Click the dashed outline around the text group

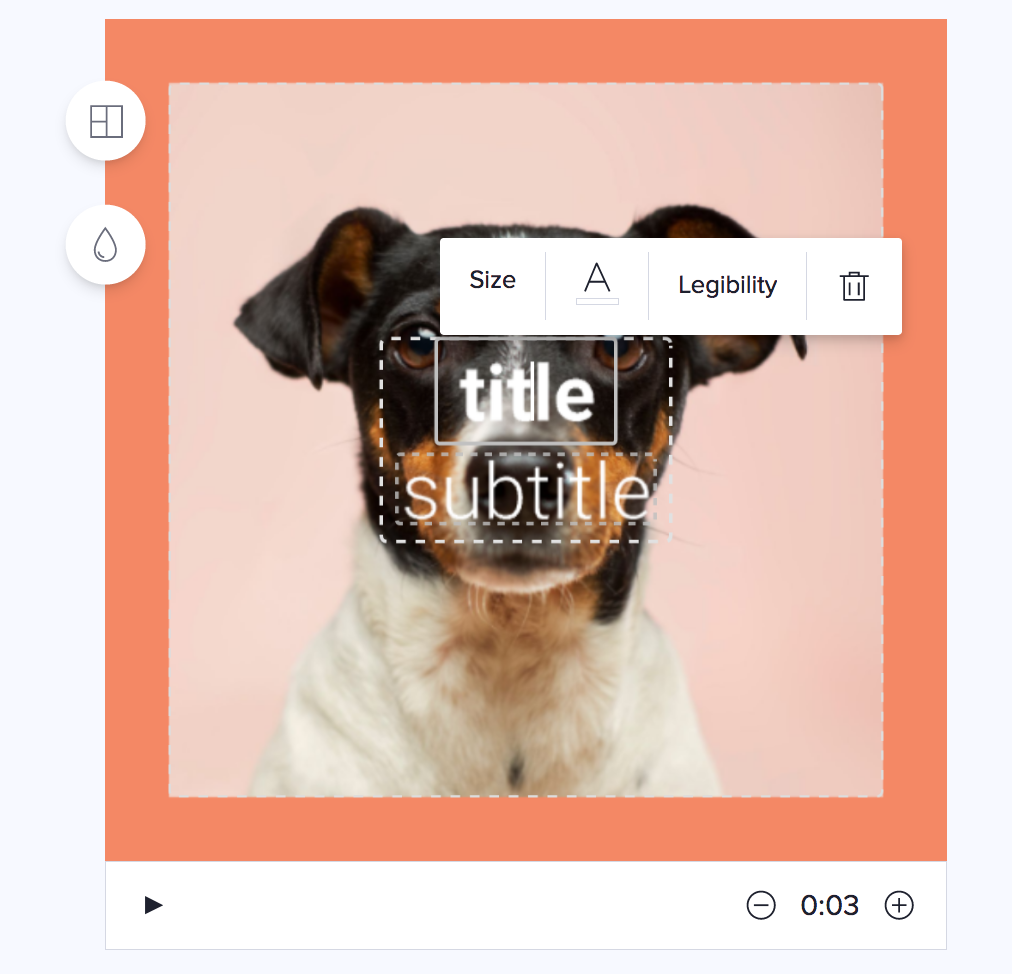381,439
